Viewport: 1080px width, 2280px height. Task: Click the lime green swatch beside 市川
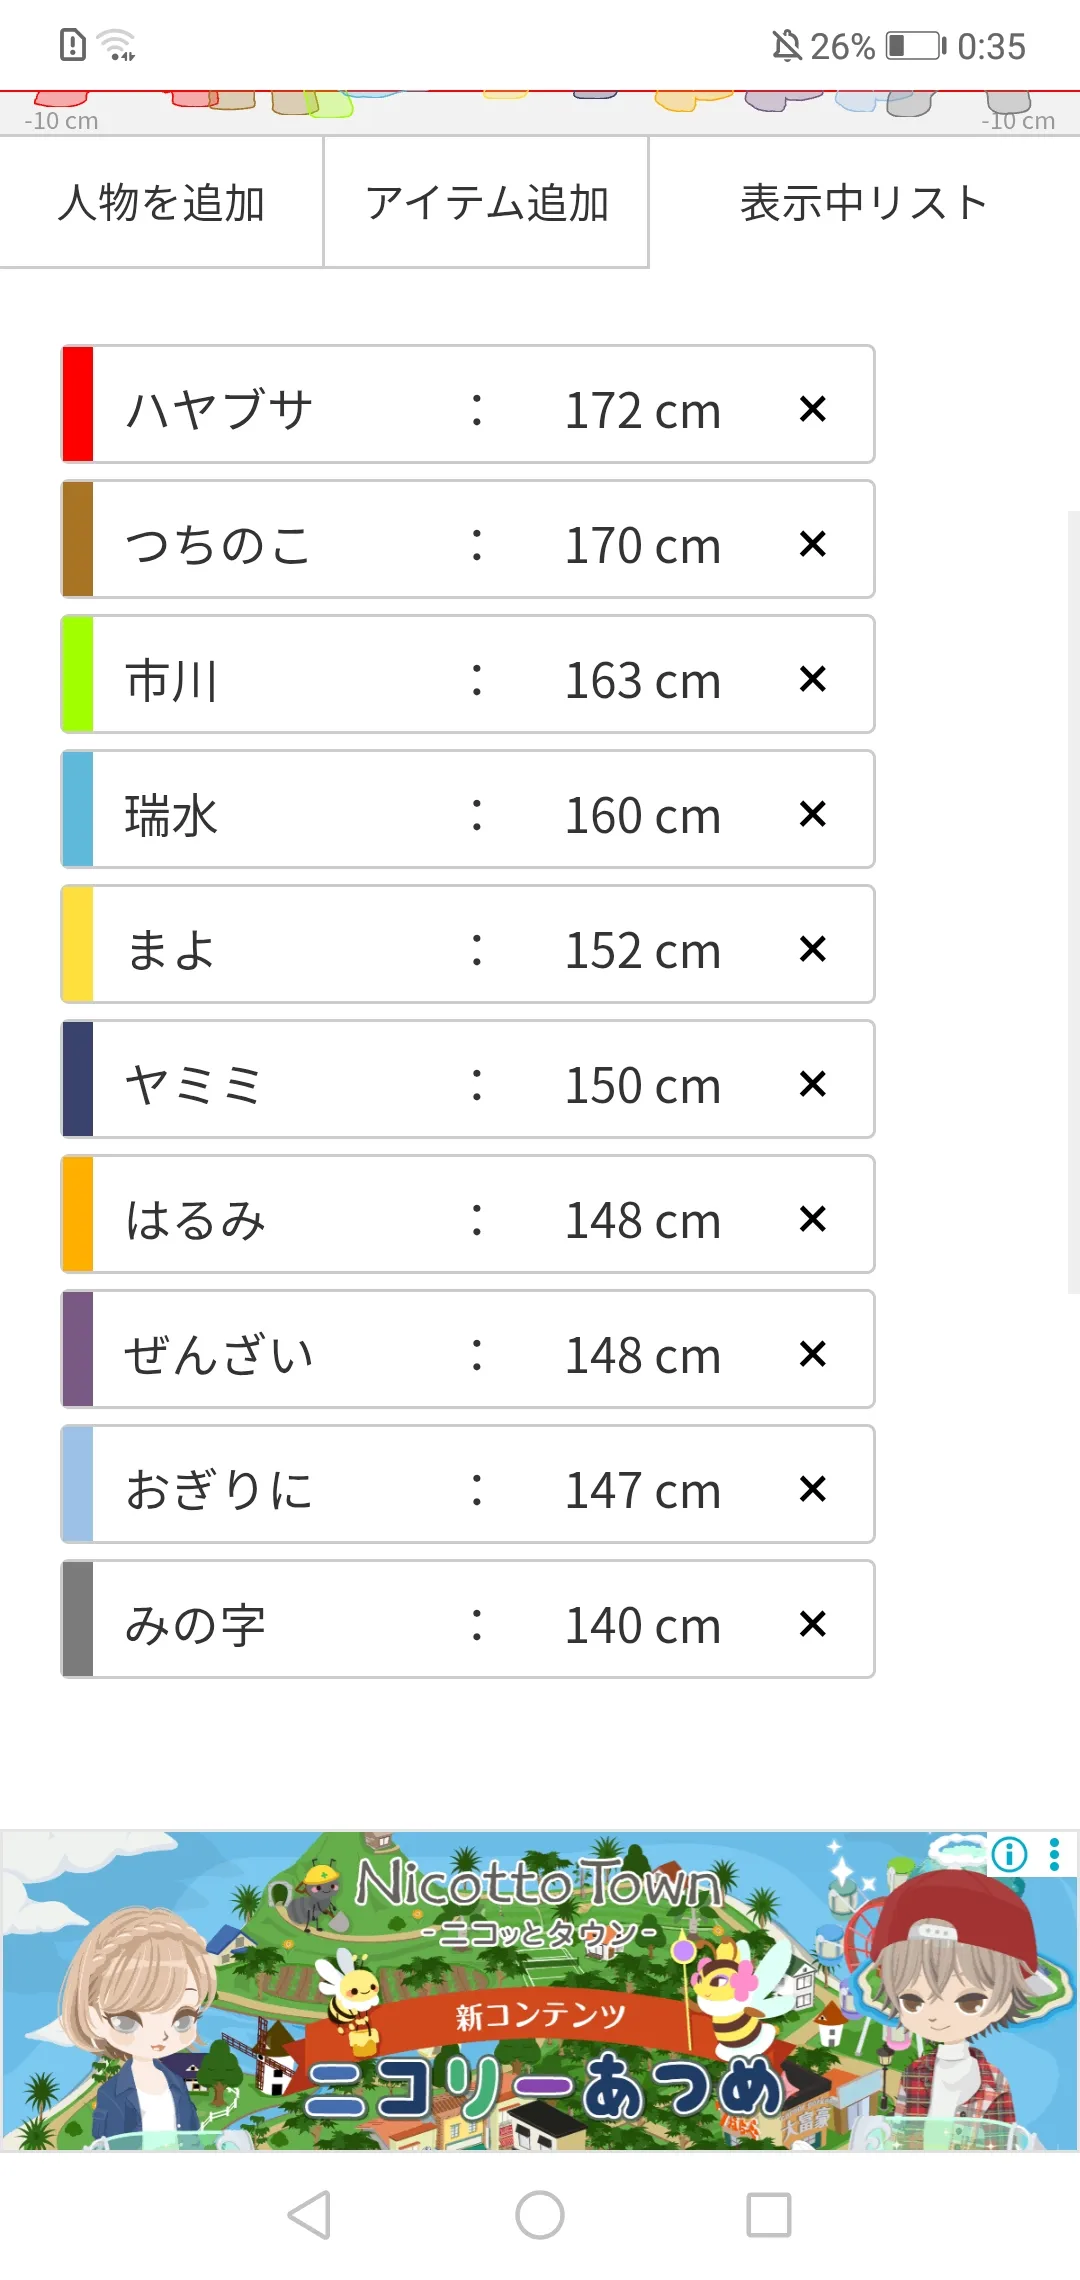coord(78,674)
